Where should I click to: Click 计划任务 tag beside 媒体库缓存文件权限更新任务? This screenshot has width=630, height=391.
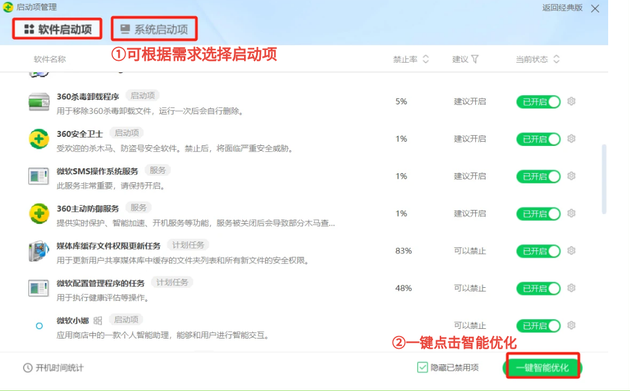pyautogui.click(x=188, y=245)
